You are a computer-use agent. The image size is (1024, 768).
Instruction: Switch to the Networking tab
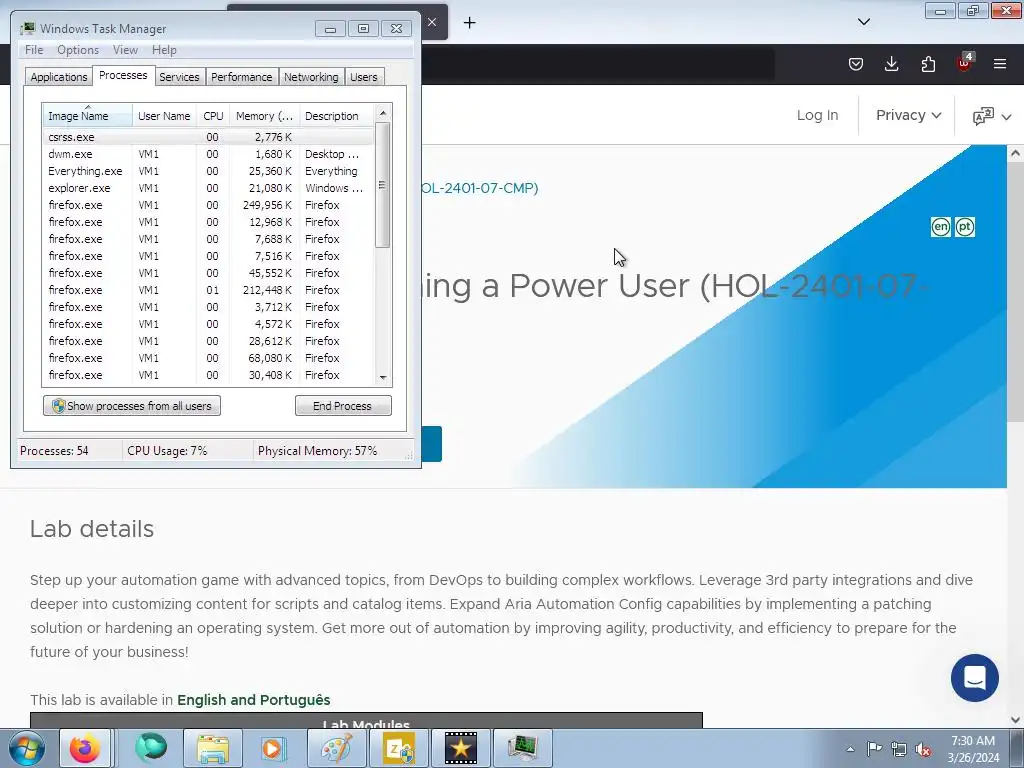[x=311, y=76]
